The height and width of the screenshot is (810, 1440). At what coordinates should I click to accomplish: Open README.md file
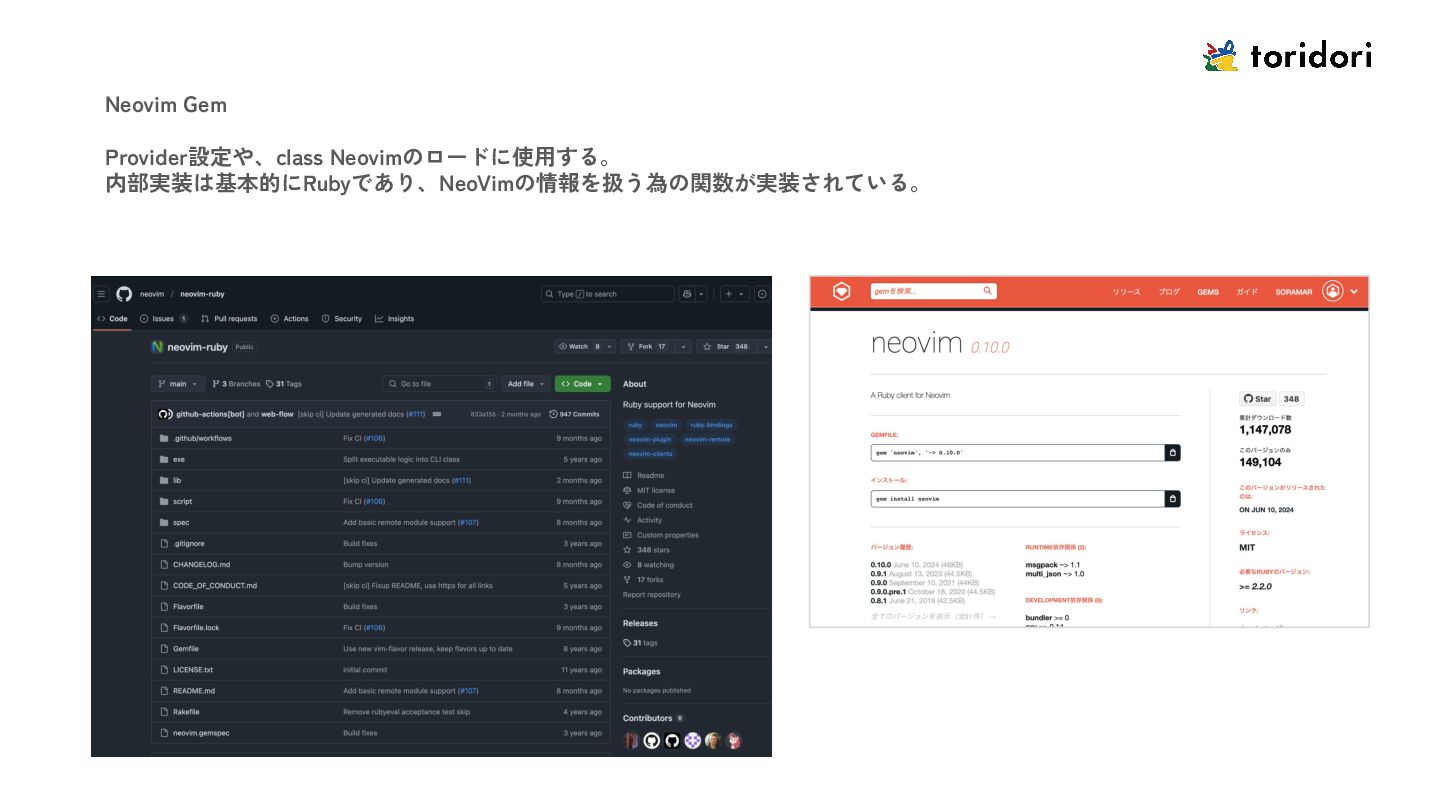coord(194,691)
